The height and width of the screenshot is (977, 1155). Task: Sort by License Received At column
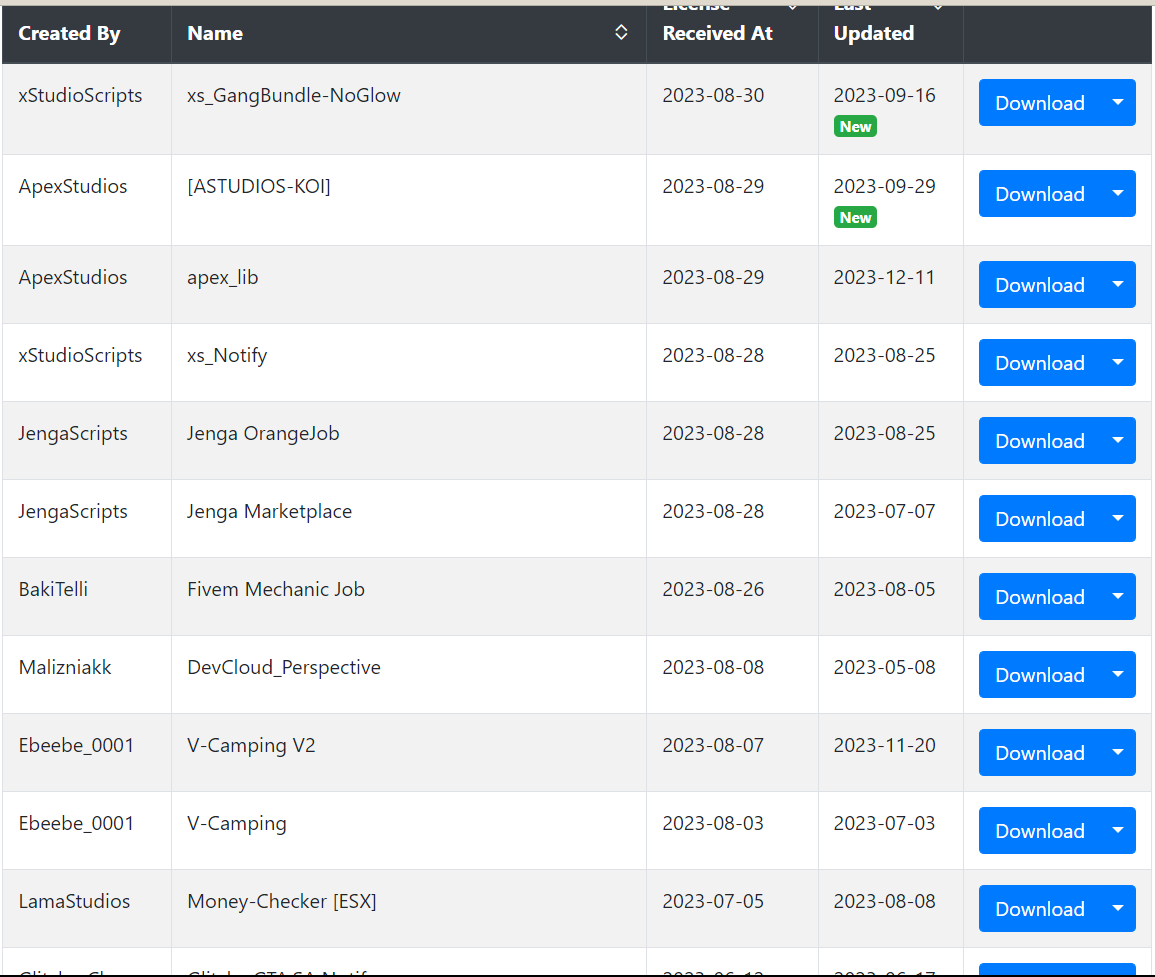[x=793, y=7]
